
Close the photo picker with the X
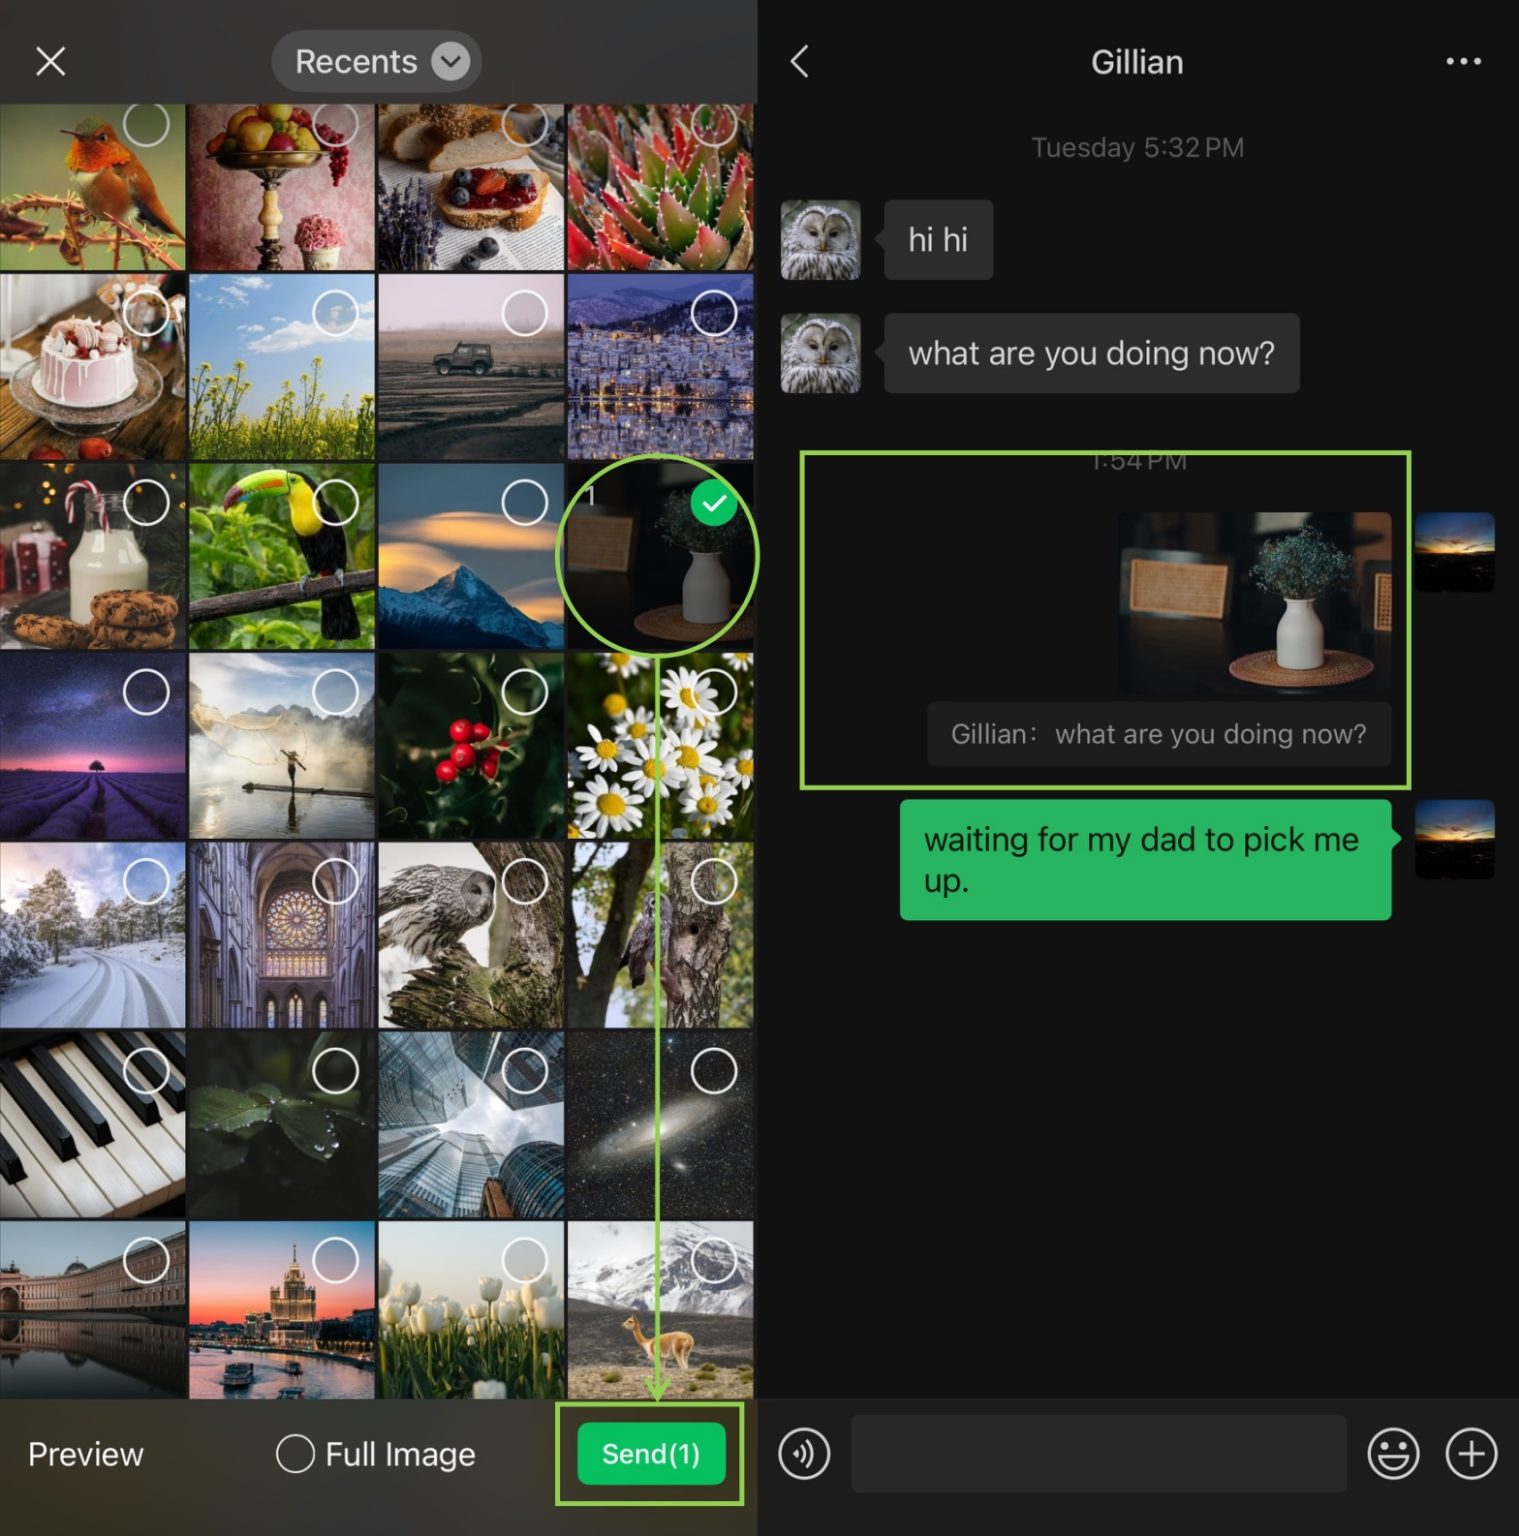tap(50, 61)
